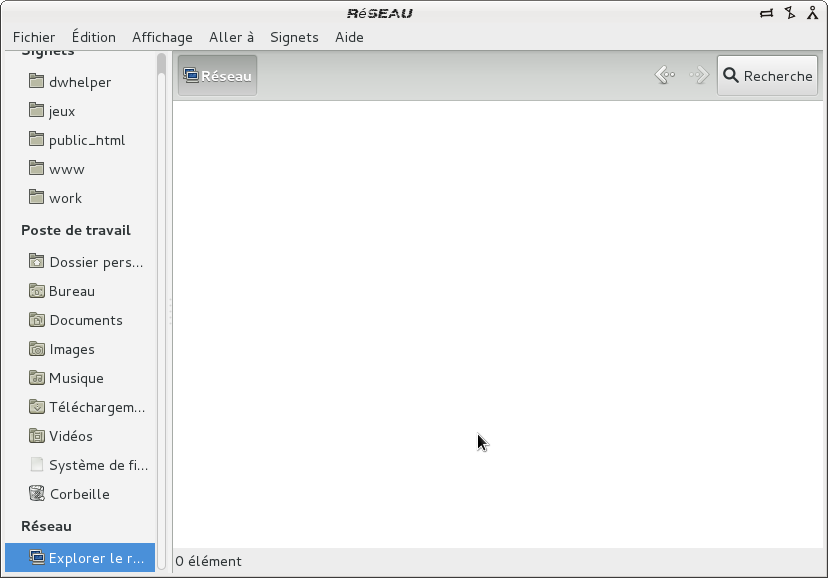
Task: Click the folder icon next to jeux
Action: 36,110
